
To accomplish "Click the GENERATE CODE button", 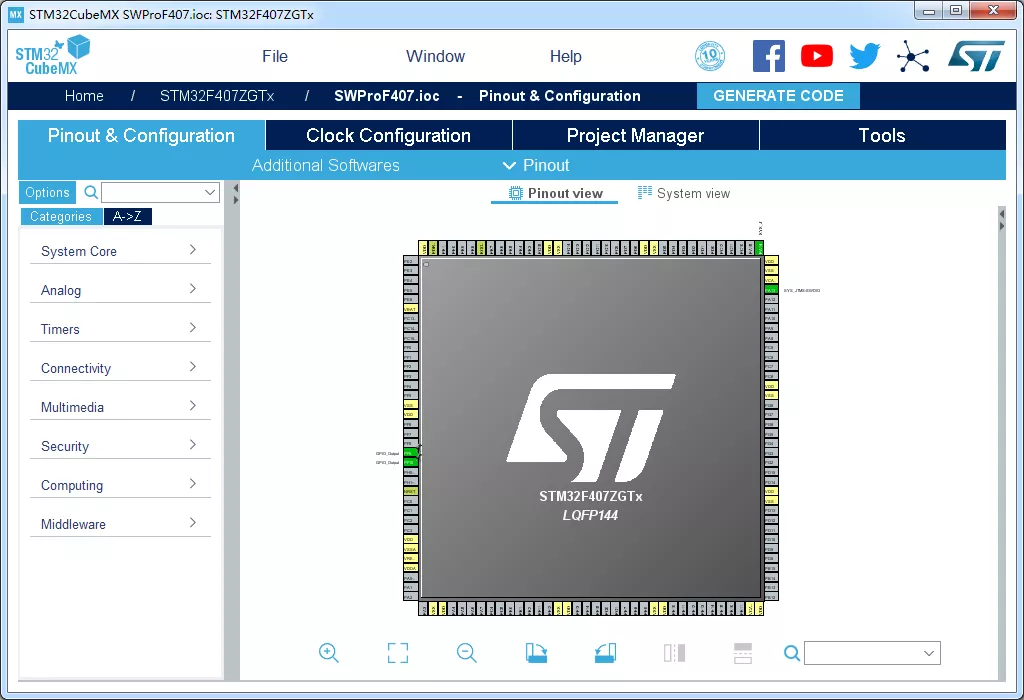I will coord(778,96).
